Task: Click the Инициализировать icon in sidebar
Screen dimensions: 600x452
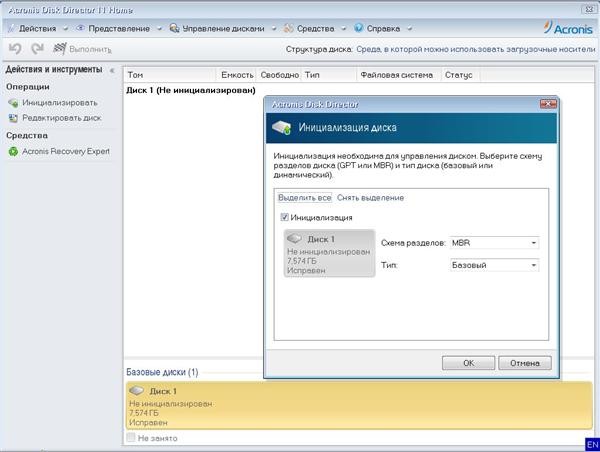Action: [x=13, y=103]
